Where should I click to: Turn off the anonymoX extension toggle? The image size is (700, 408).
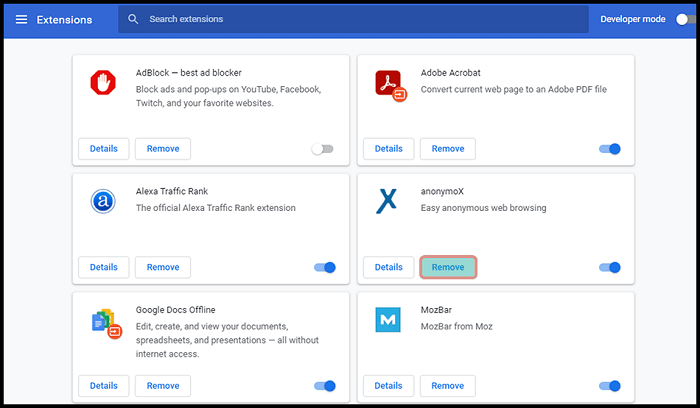tap(610, 267)
